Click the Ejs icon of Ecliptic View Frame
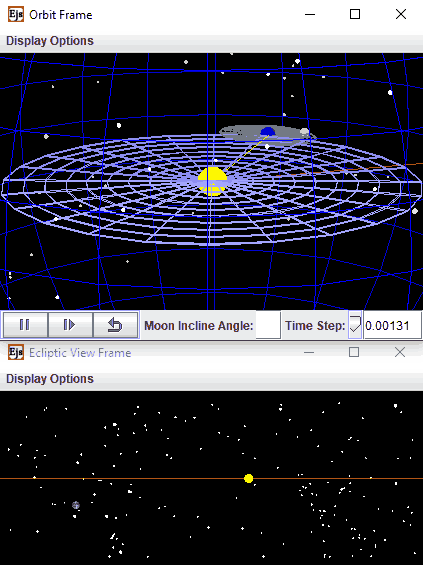This screenshot has height=565, width=423. pos(15,352)
